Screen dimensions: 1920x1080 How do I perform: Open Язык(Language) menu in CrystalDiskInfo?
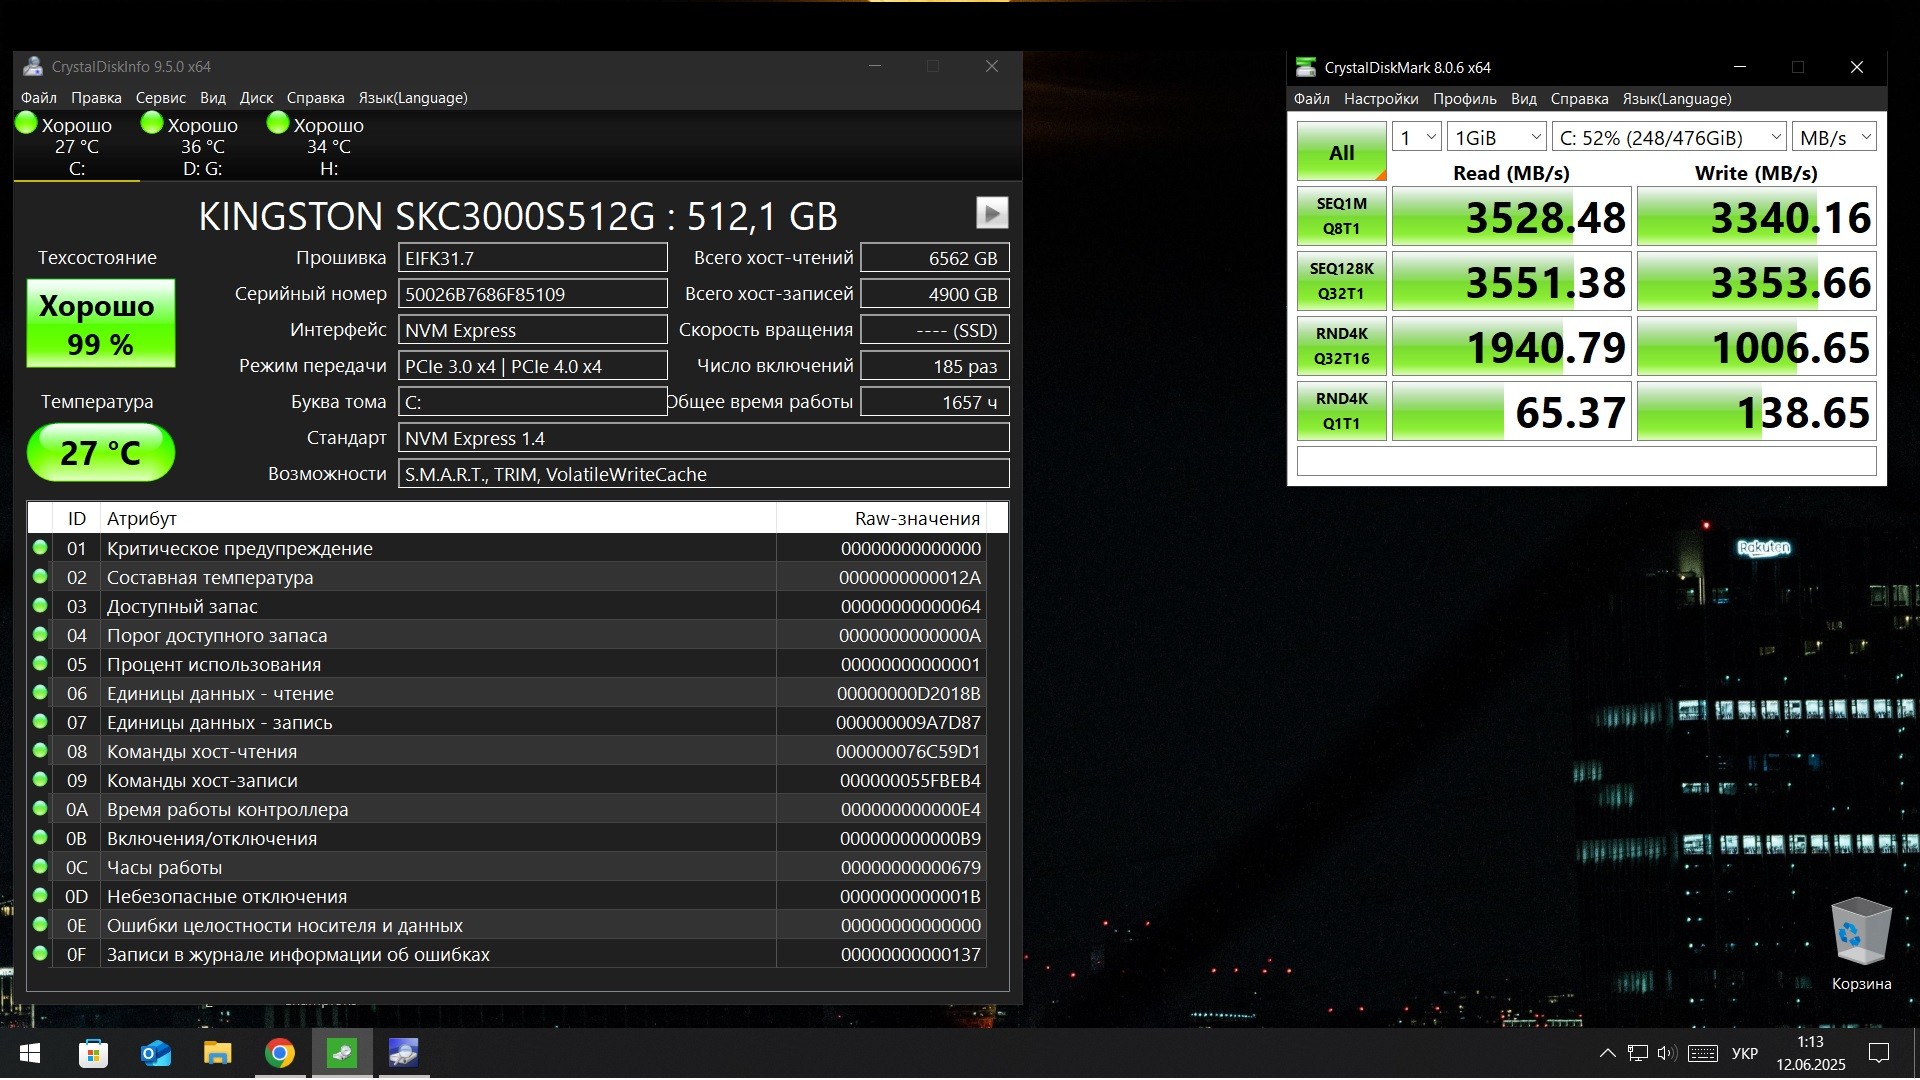pos(413,98)
